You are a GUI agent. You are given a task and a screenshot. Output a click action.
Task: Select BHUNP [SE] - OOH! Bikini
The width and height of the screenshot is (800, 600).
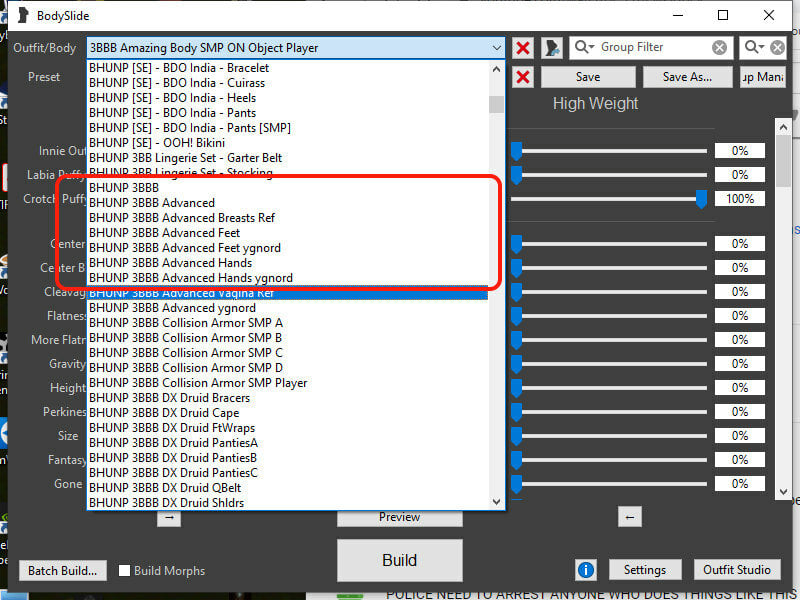point(287,143)
